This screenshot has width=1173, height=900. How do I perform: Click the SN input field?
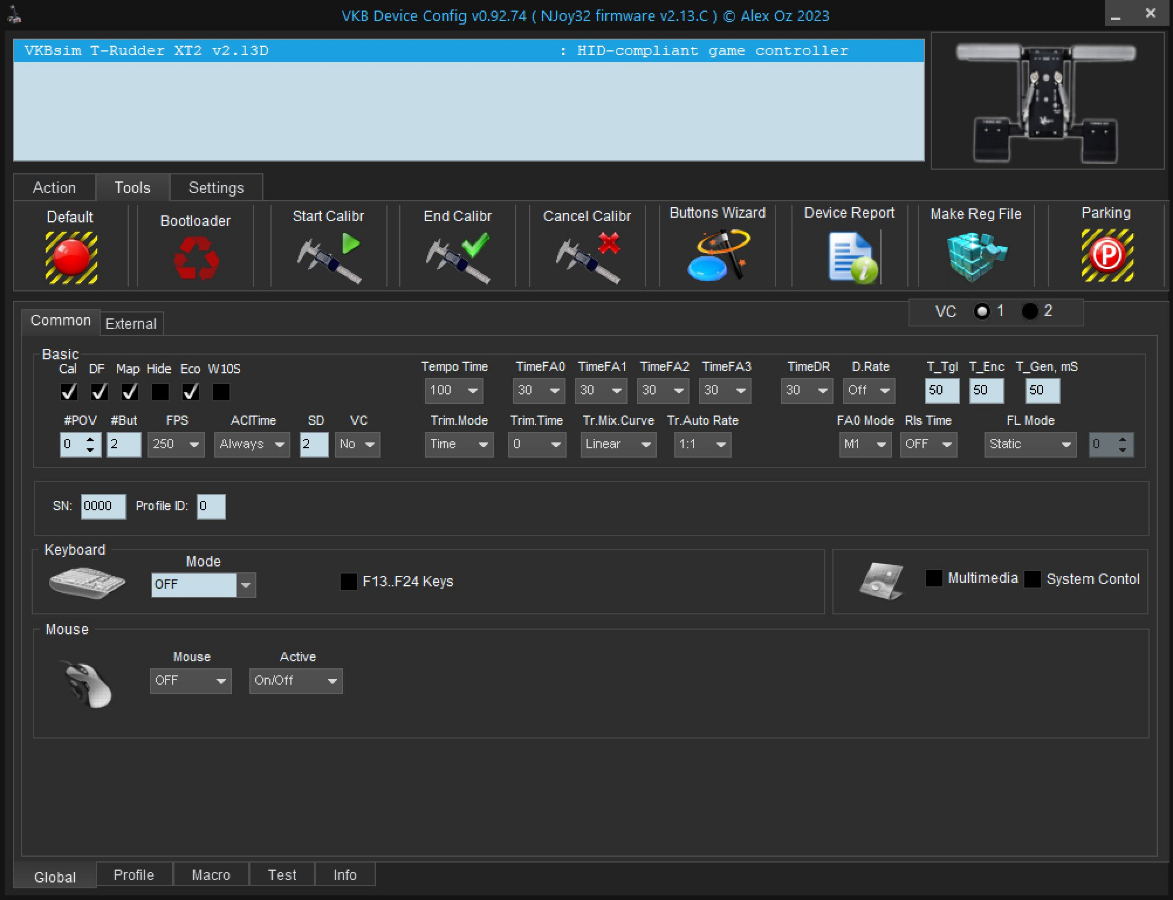[x=103, y=506]
